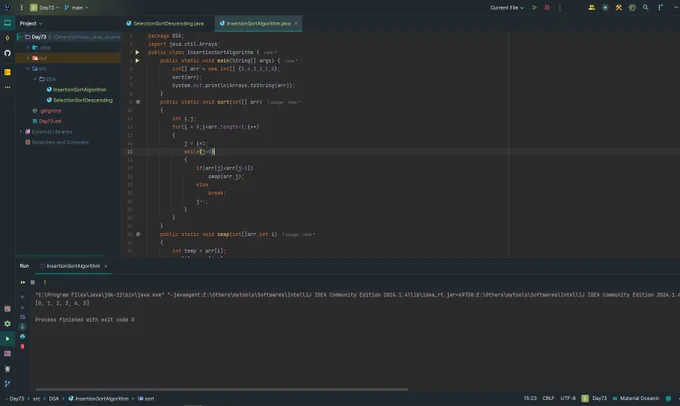Click CRLF line separator in status bar
680x406 pixels.
(x=548, y=398)
